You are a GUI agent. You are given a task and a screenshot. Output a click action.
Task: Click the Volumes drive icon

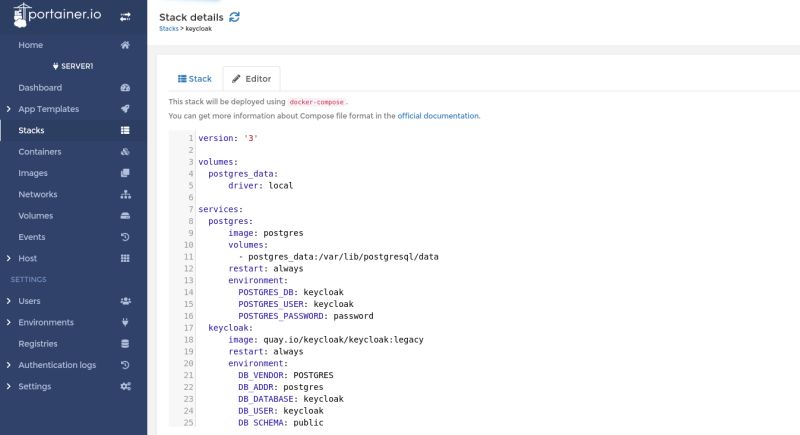click(x=125, y=216)
